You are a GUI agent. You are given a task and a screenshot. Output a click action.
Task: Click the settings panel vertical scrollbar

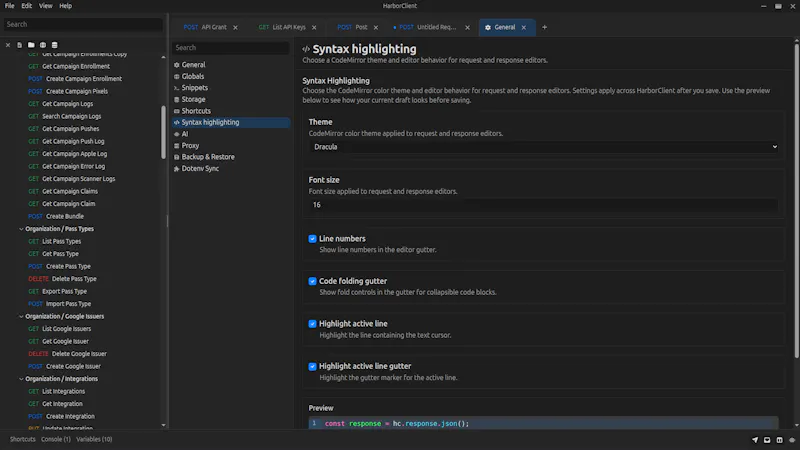pos(796,201)
